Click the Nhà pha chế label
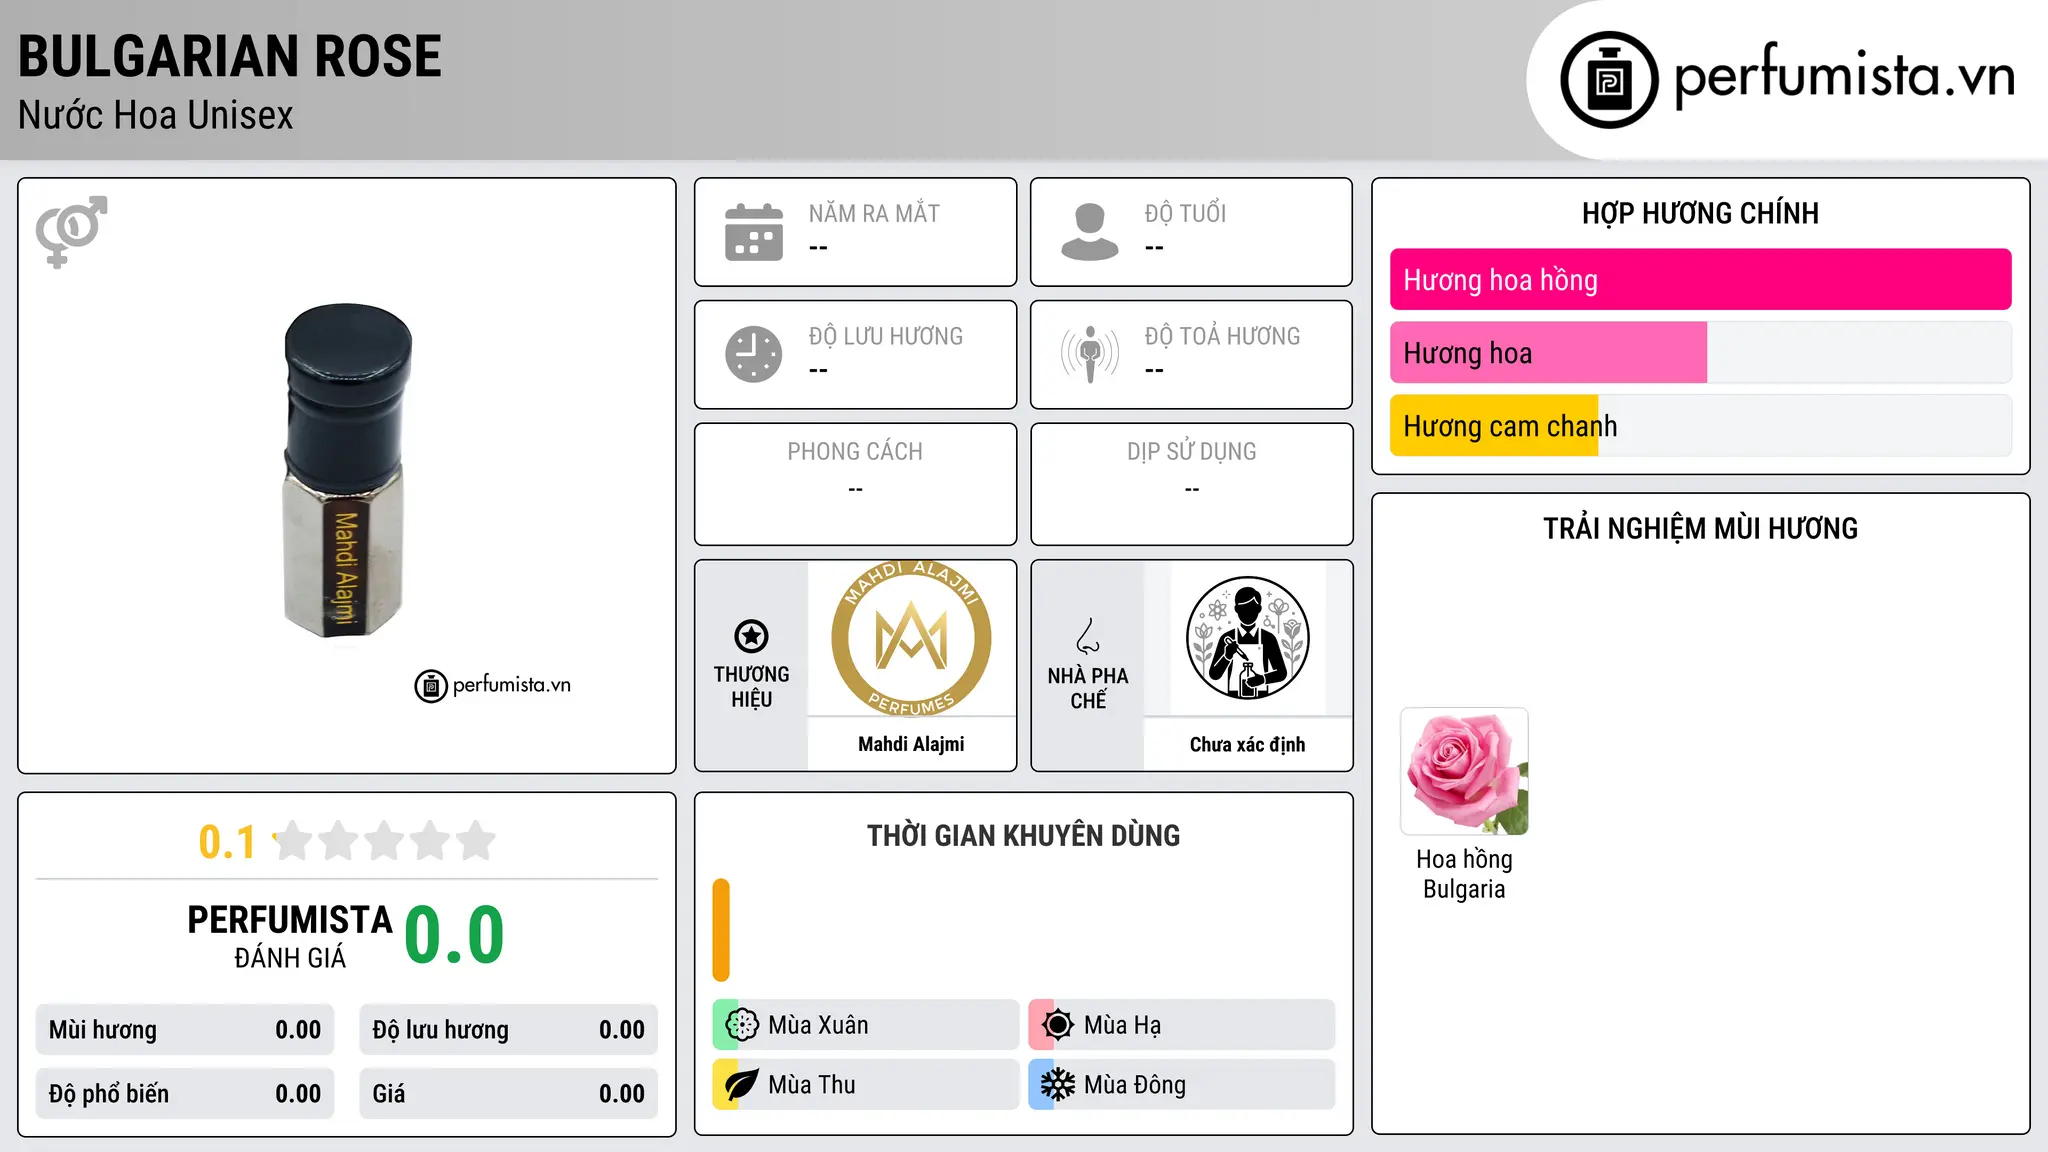2048x1152 pixels. click(x=1088, y=688)
